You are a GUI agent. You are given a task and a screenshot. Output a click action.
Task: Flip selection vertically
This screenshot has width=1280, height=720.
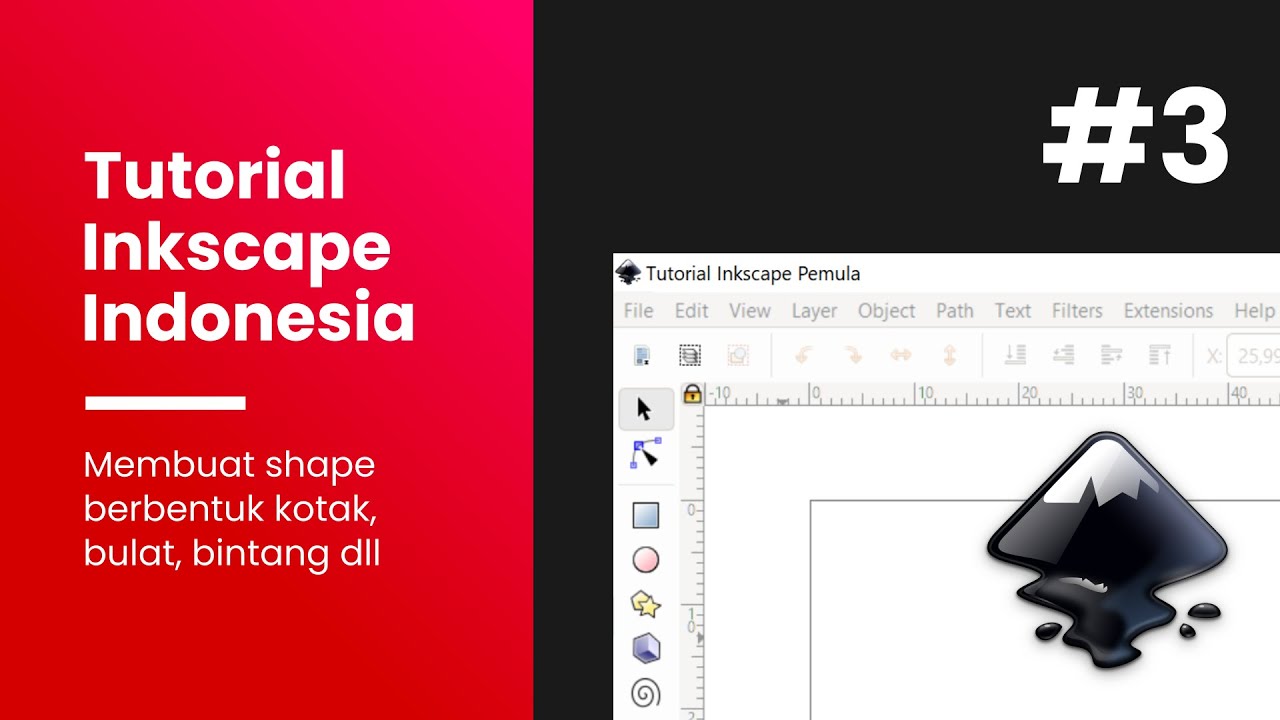click(x=950, y=355)
